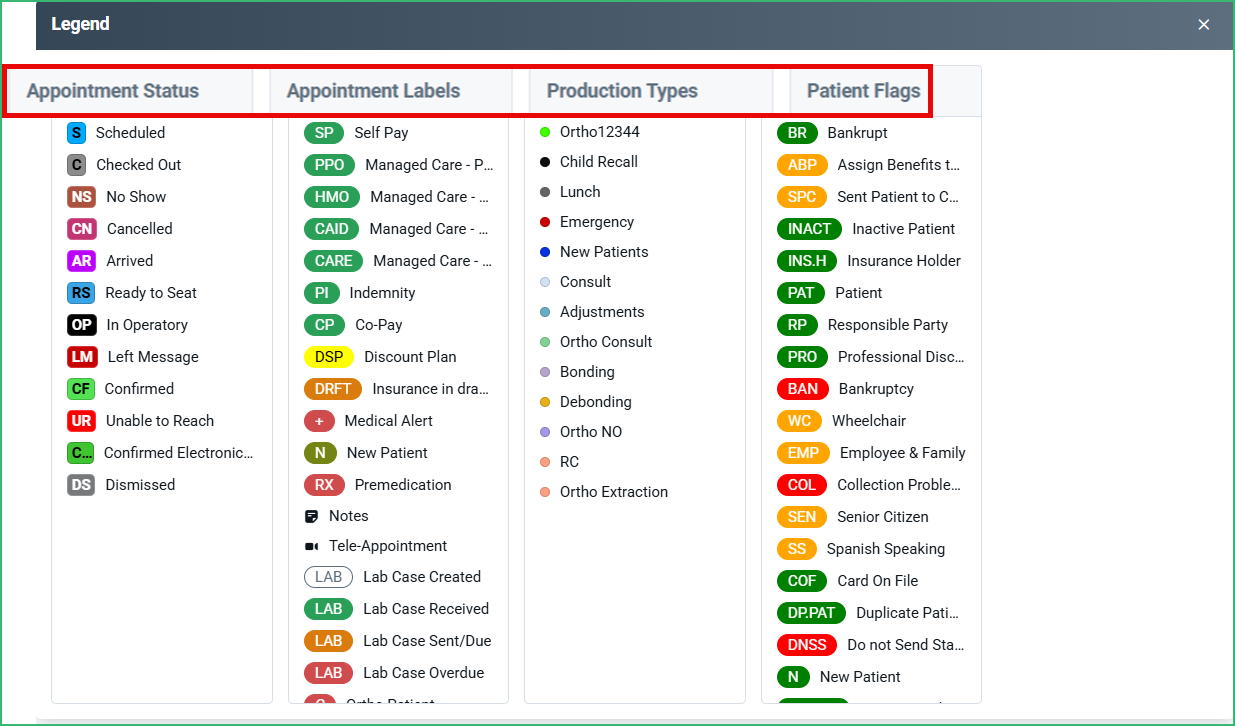The height and width of the screenshot is (726, 1235).
Task: Click the UR Unable to Reach badge
Action: 82,421
